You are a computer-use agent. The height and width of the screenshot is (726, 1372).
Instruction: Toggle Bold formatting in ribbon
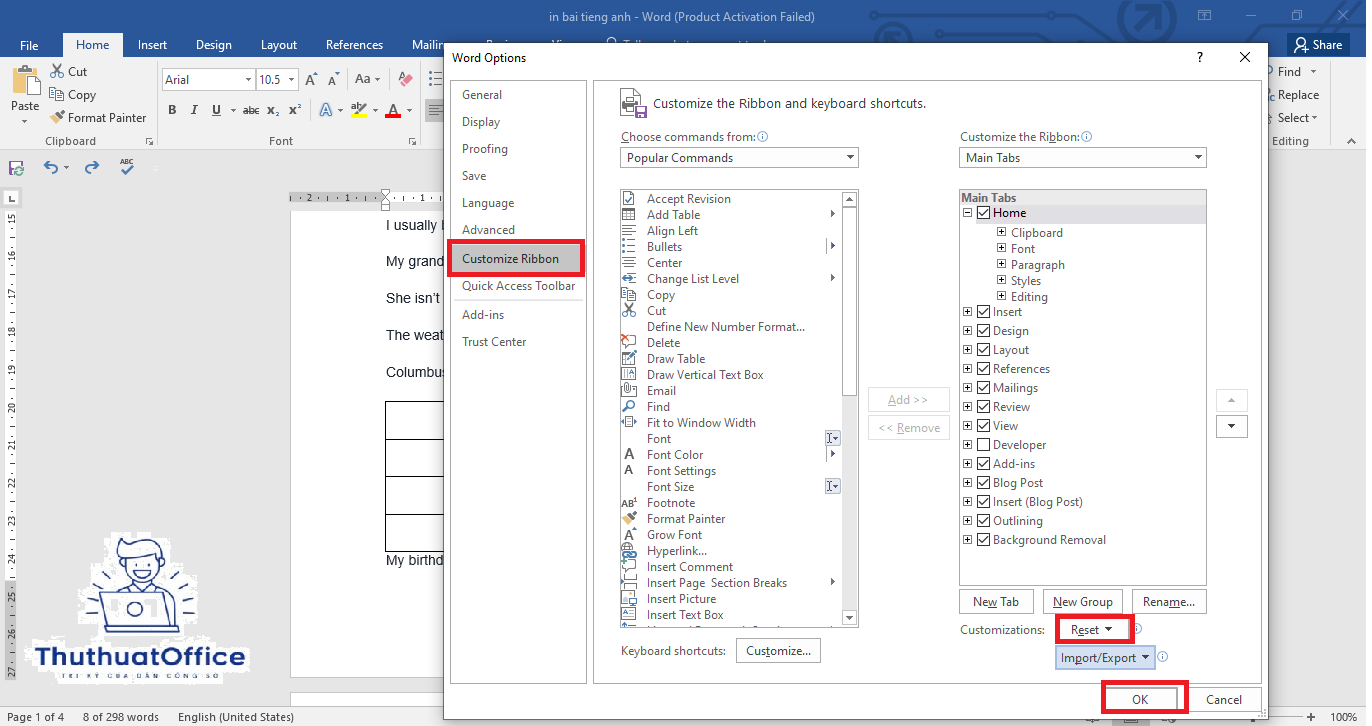click(172, 110)
